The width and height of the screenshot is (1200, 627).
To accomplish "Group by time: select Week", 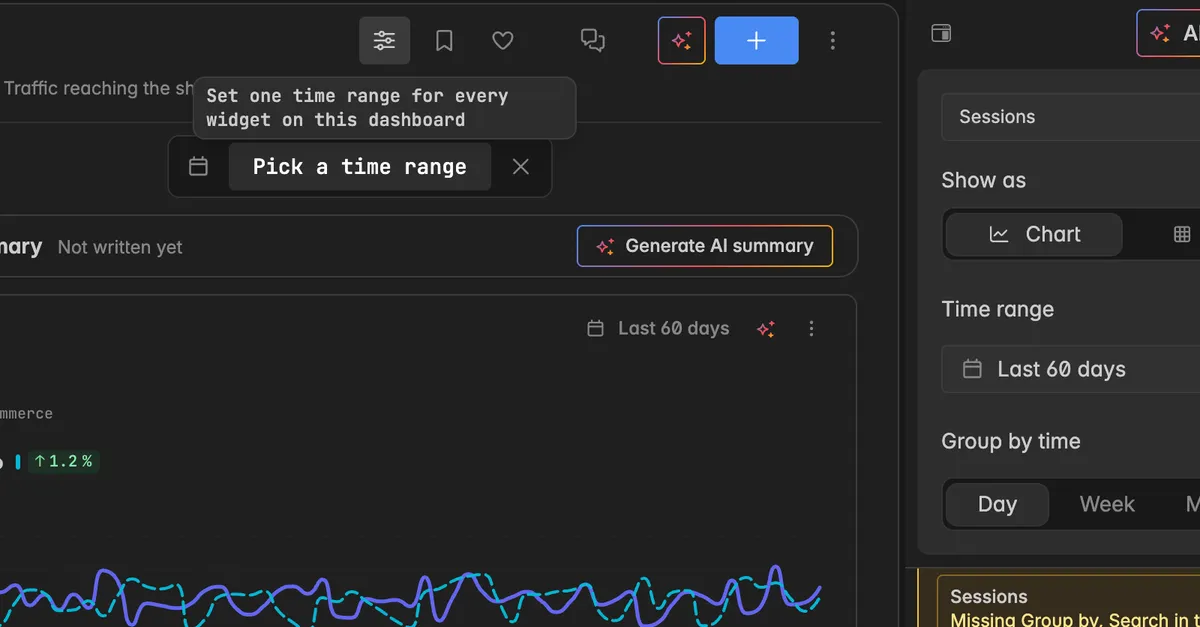I will [1107, 505].
